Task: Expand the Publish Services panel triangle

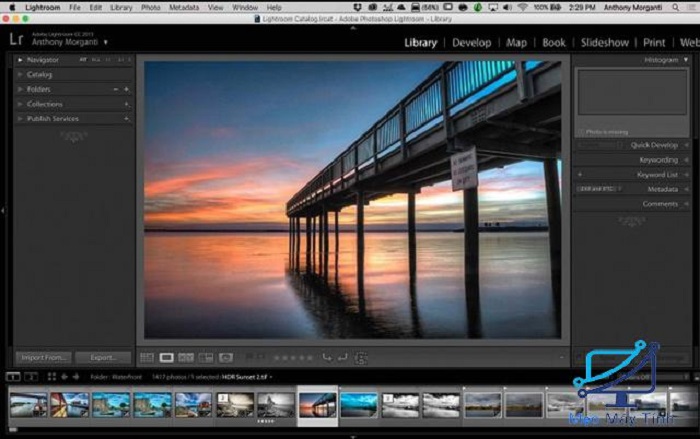Action: click(x=20, y=119)
